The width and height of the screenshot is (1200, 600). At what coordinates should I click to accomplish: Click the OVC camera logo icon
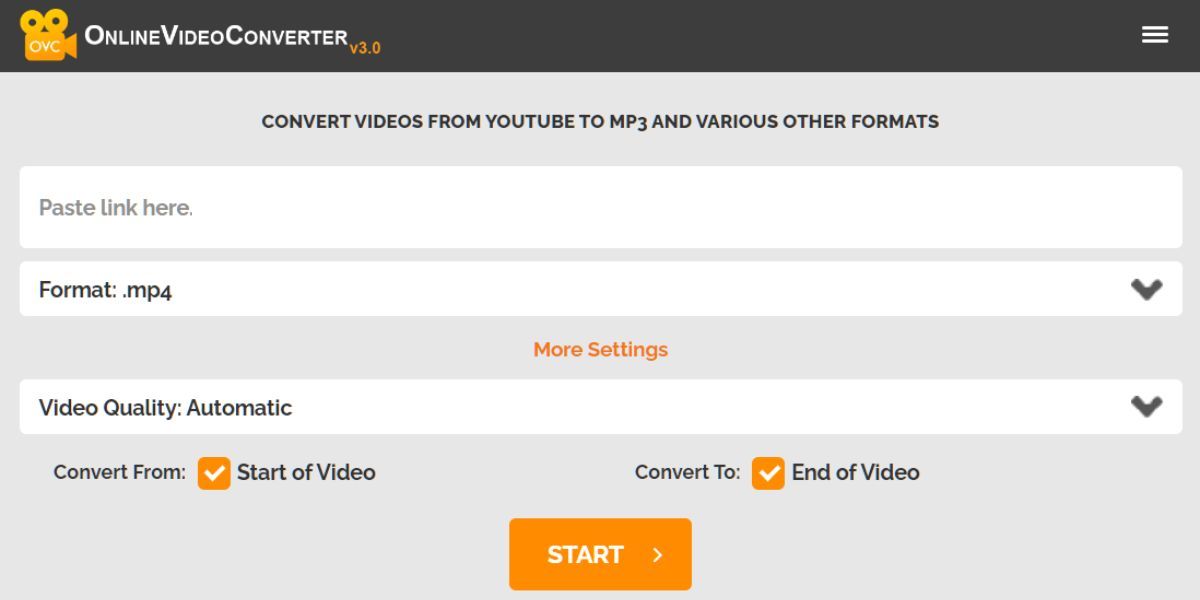point(47,35)
